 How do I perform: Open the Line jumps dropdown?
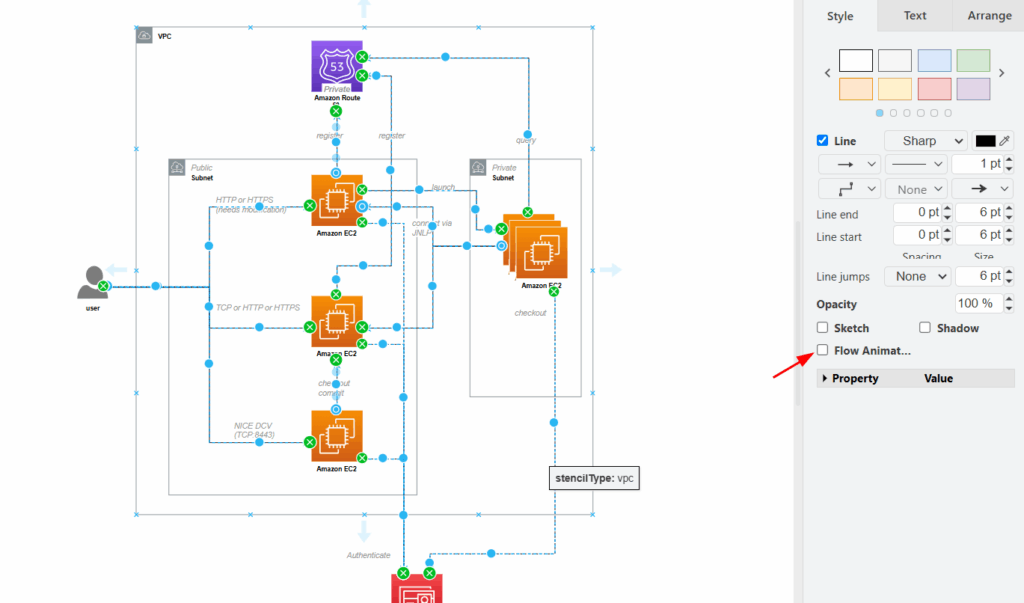click(917, 276)
